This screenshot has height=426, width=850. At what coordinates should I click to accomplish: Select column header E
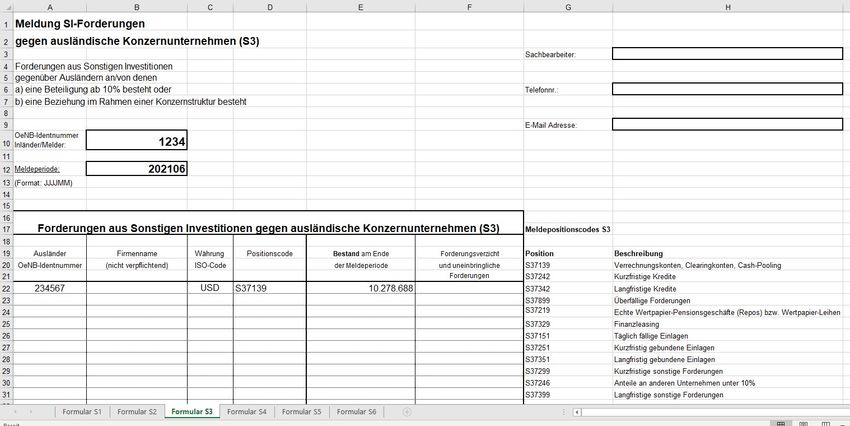(360, 7)
